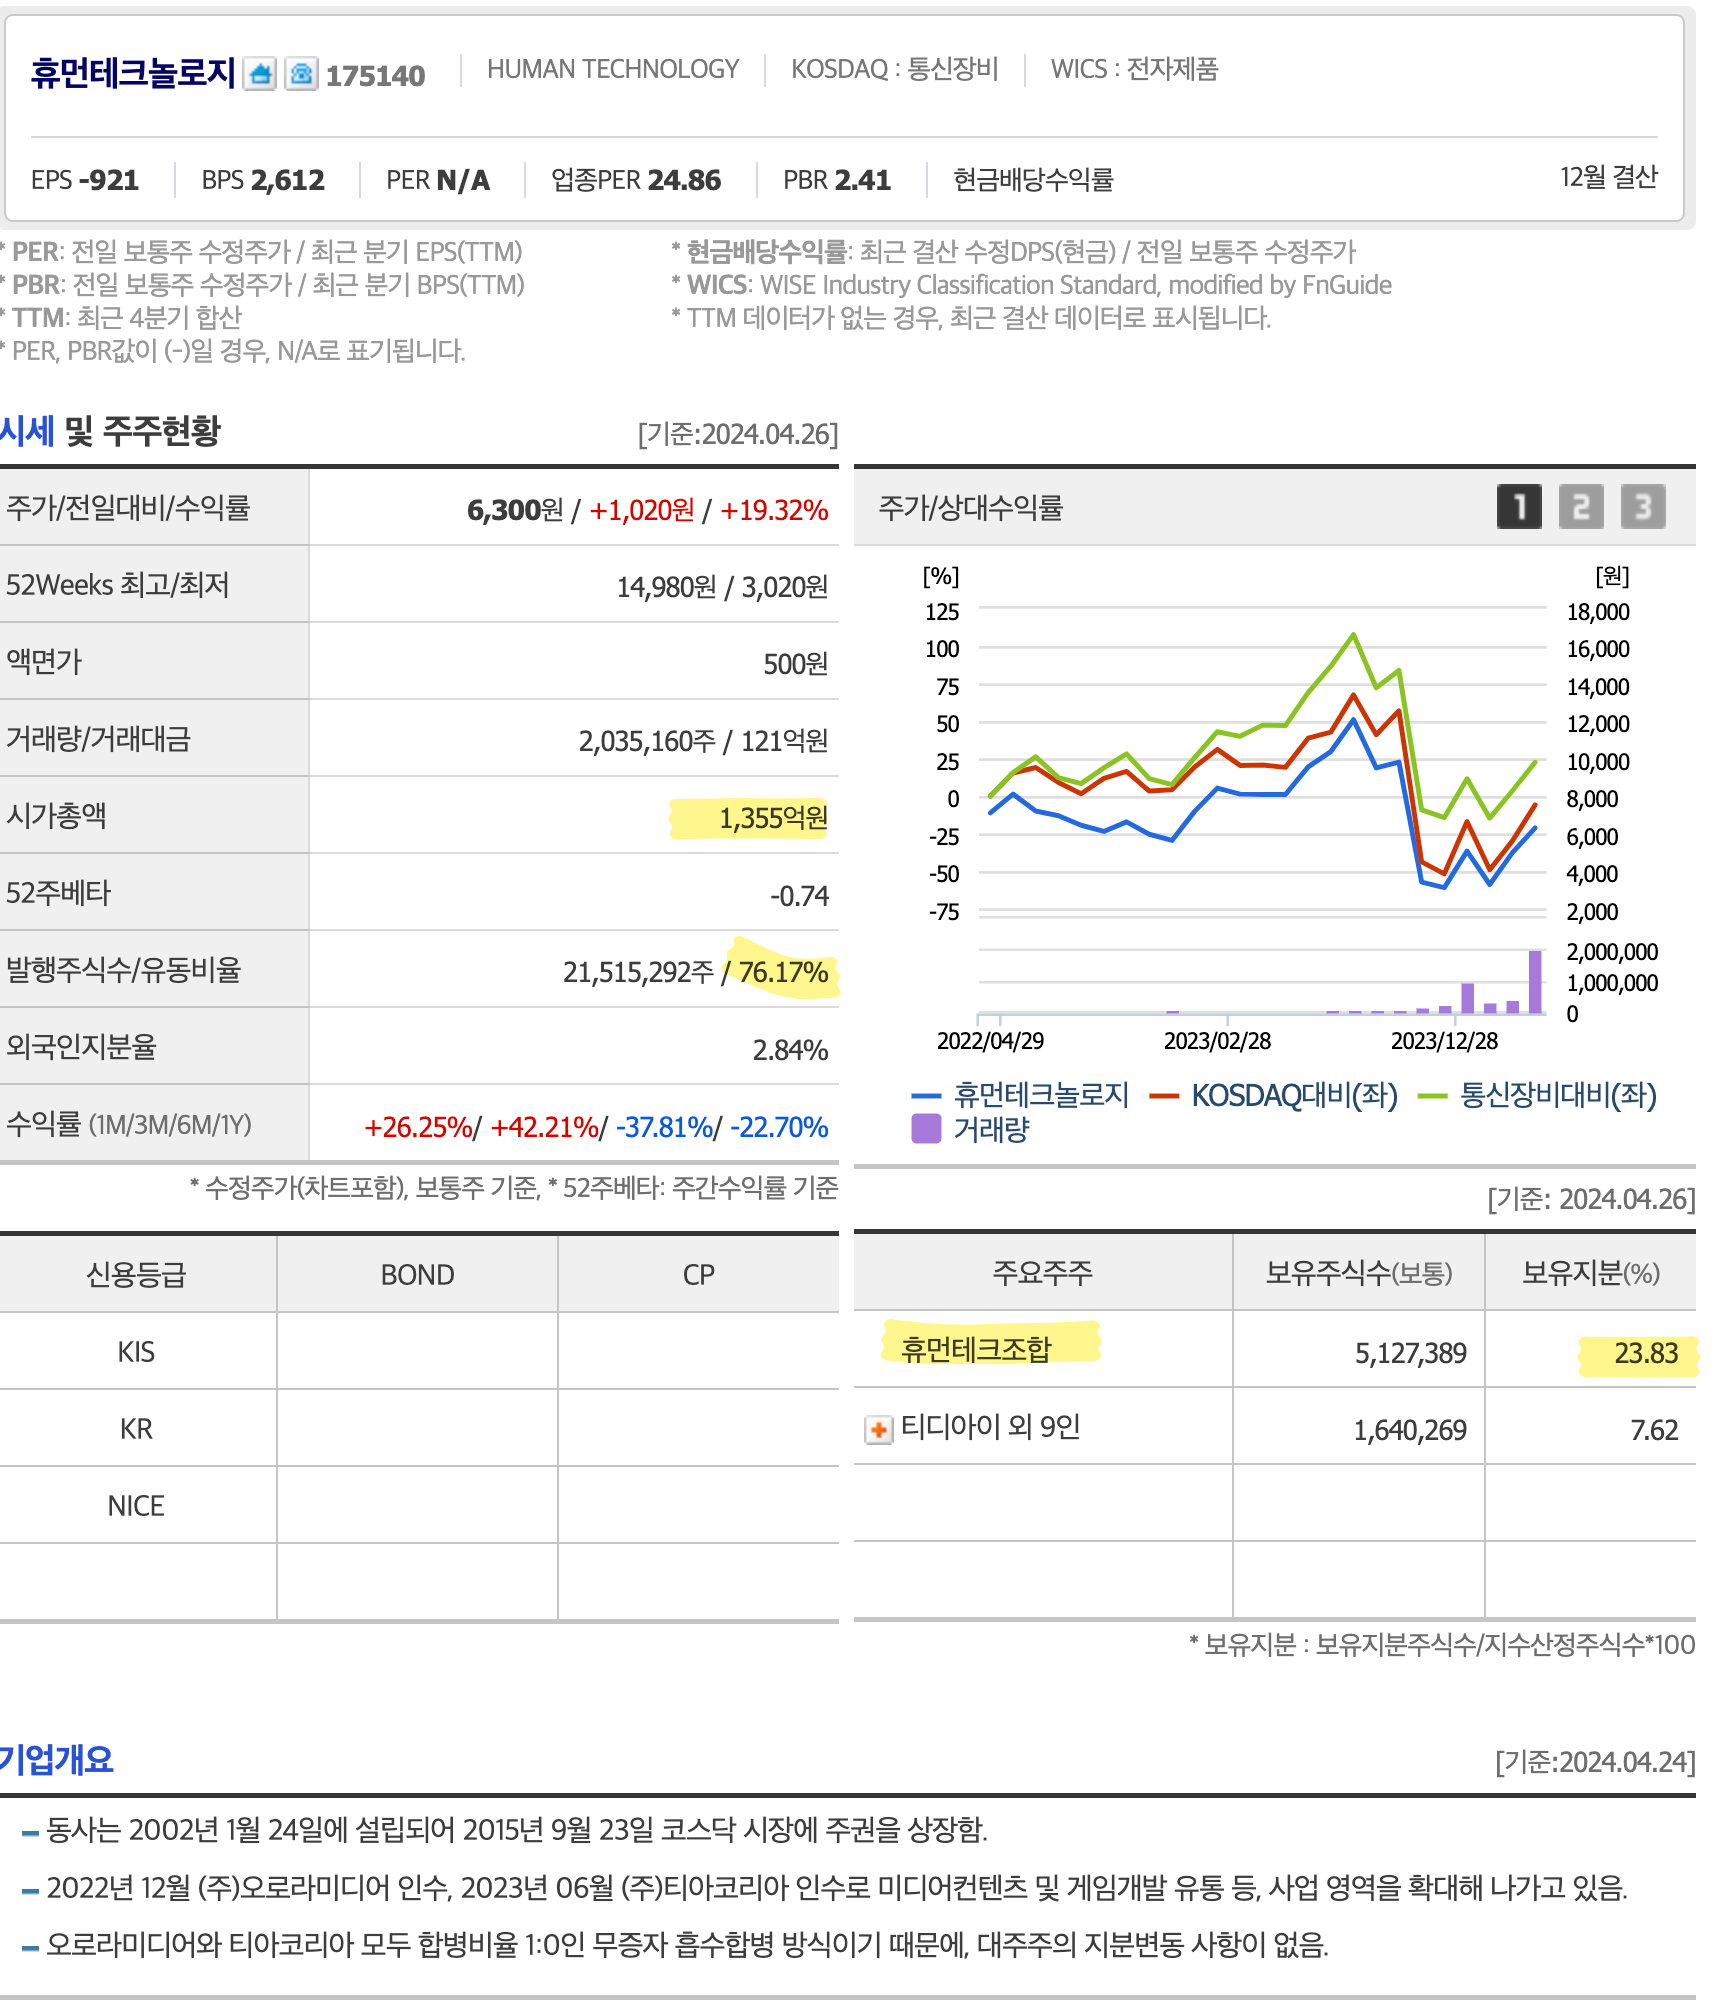This screenshot has width=1712, height=2002.
Task: Click the 2,035,160주 / 121억원 trading volume
Action: coord(703,741)
